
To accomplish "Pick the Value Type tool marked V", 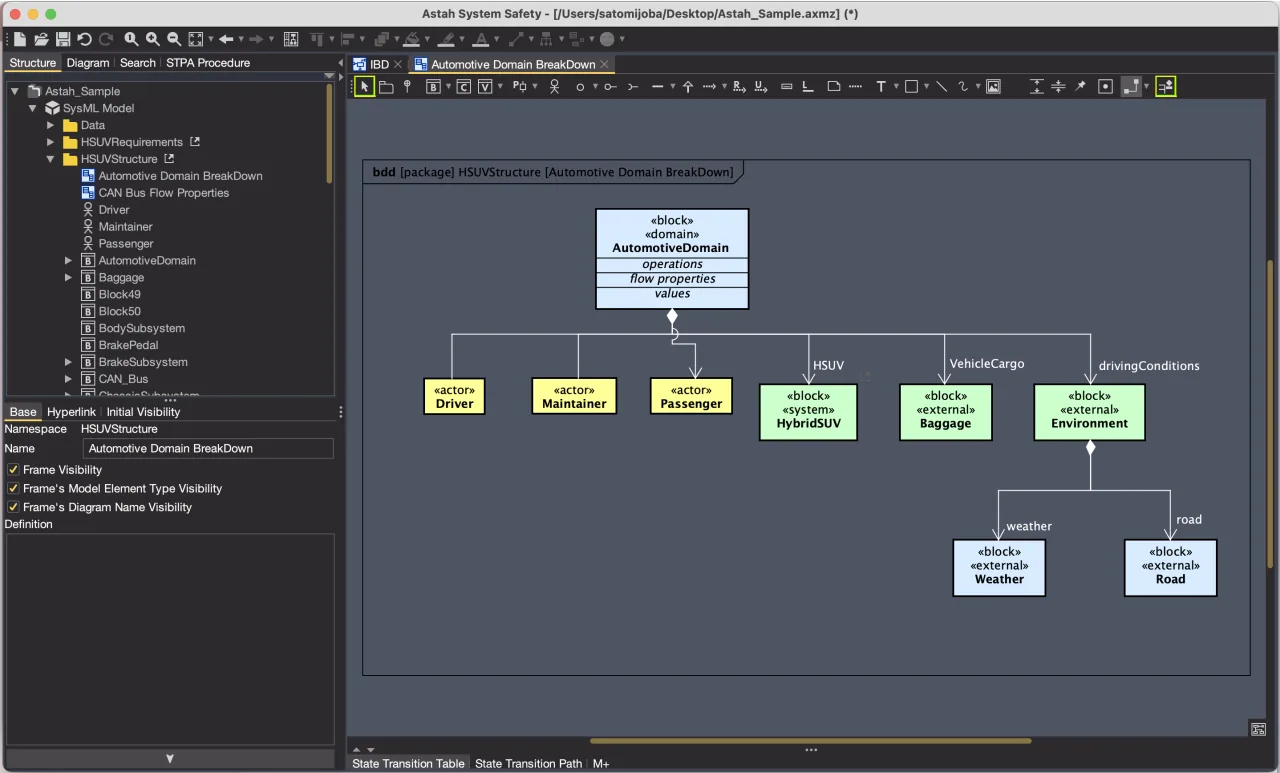I will (x=485, y=87).
